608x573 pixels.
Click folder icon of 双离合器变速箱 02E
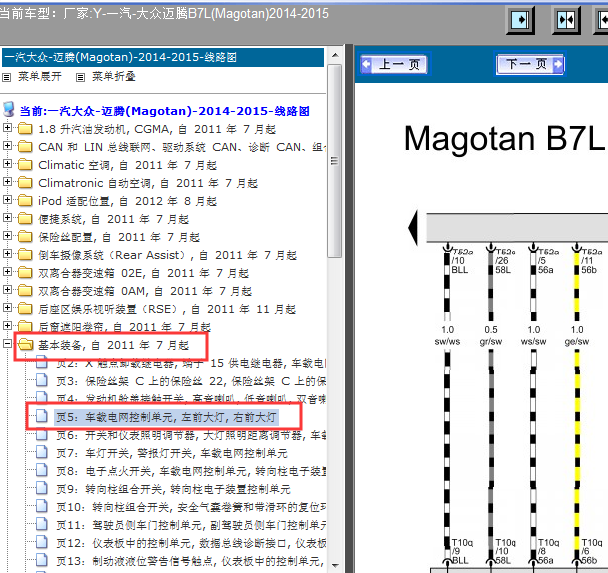[25, 273]
